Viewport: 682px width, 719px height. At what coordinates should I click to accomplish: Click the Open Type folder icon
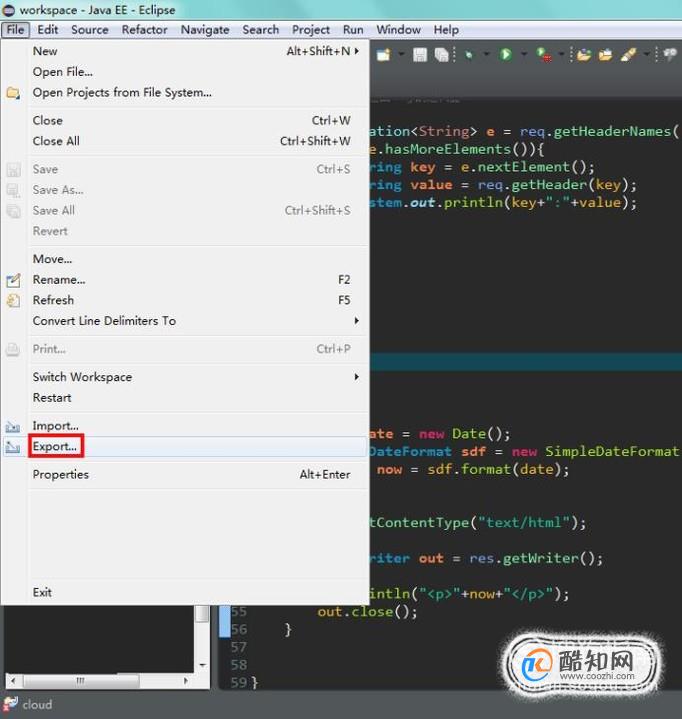583,55
